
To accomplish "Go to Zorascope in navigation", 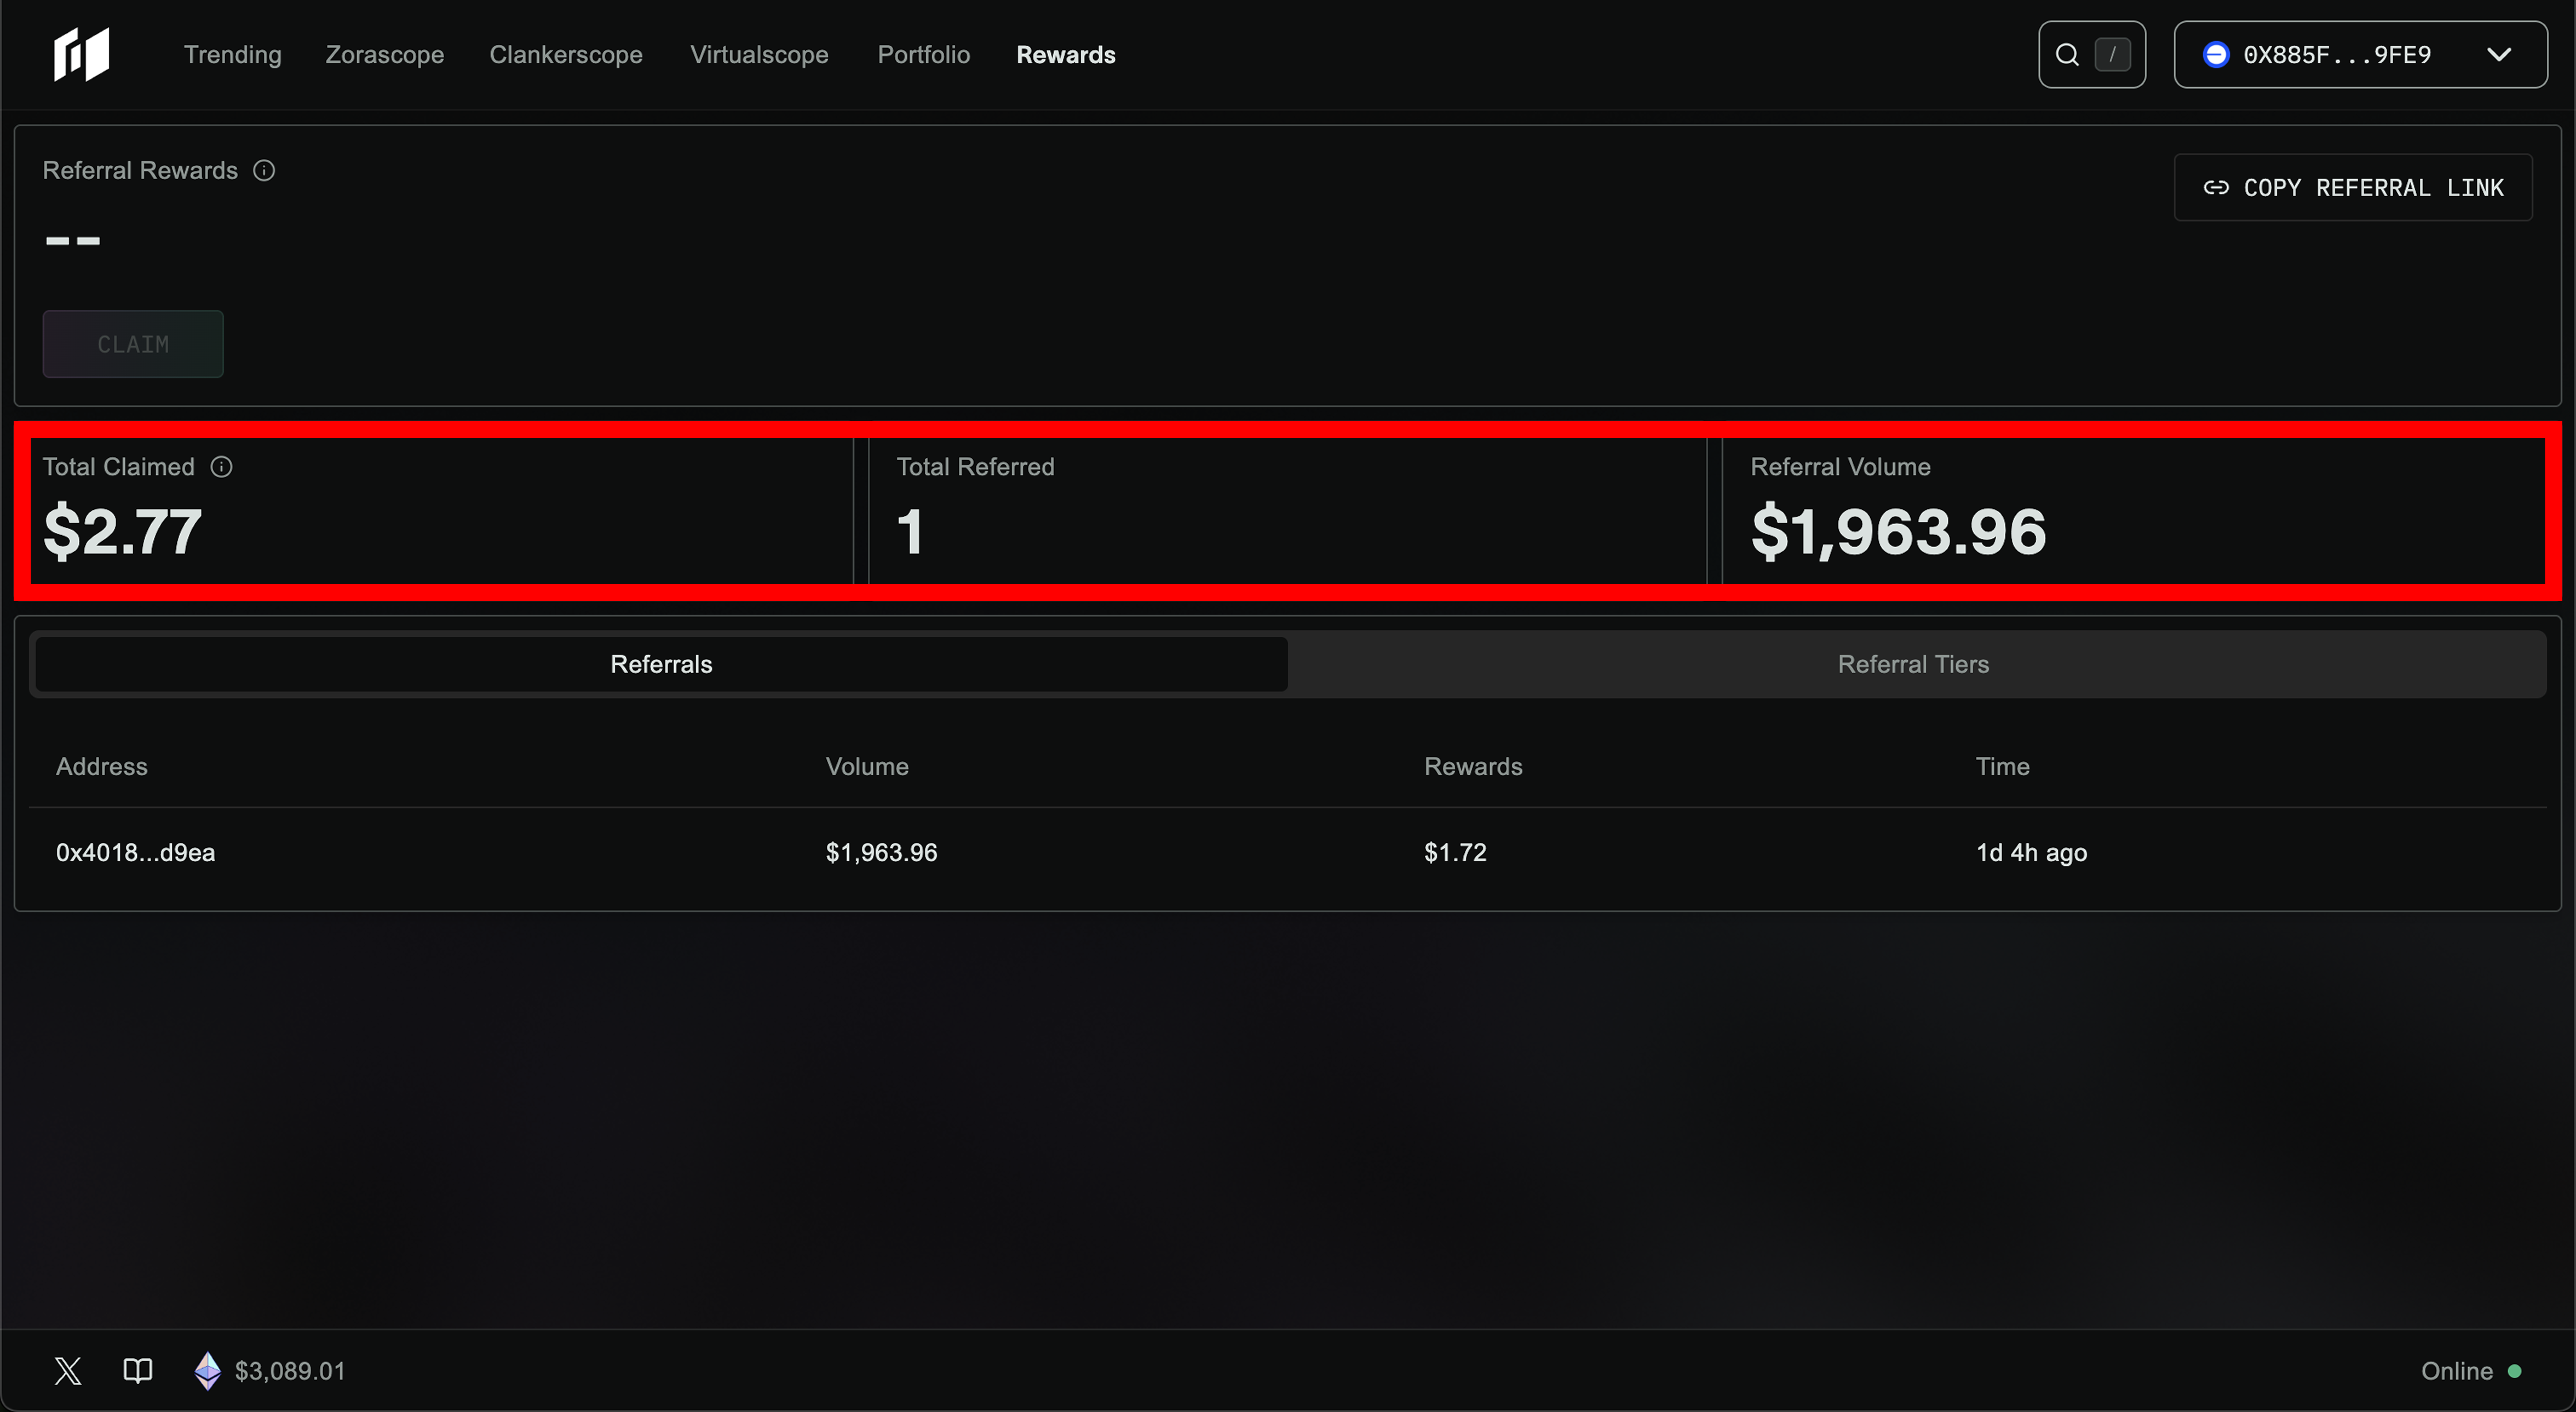I will pos(384,55).
